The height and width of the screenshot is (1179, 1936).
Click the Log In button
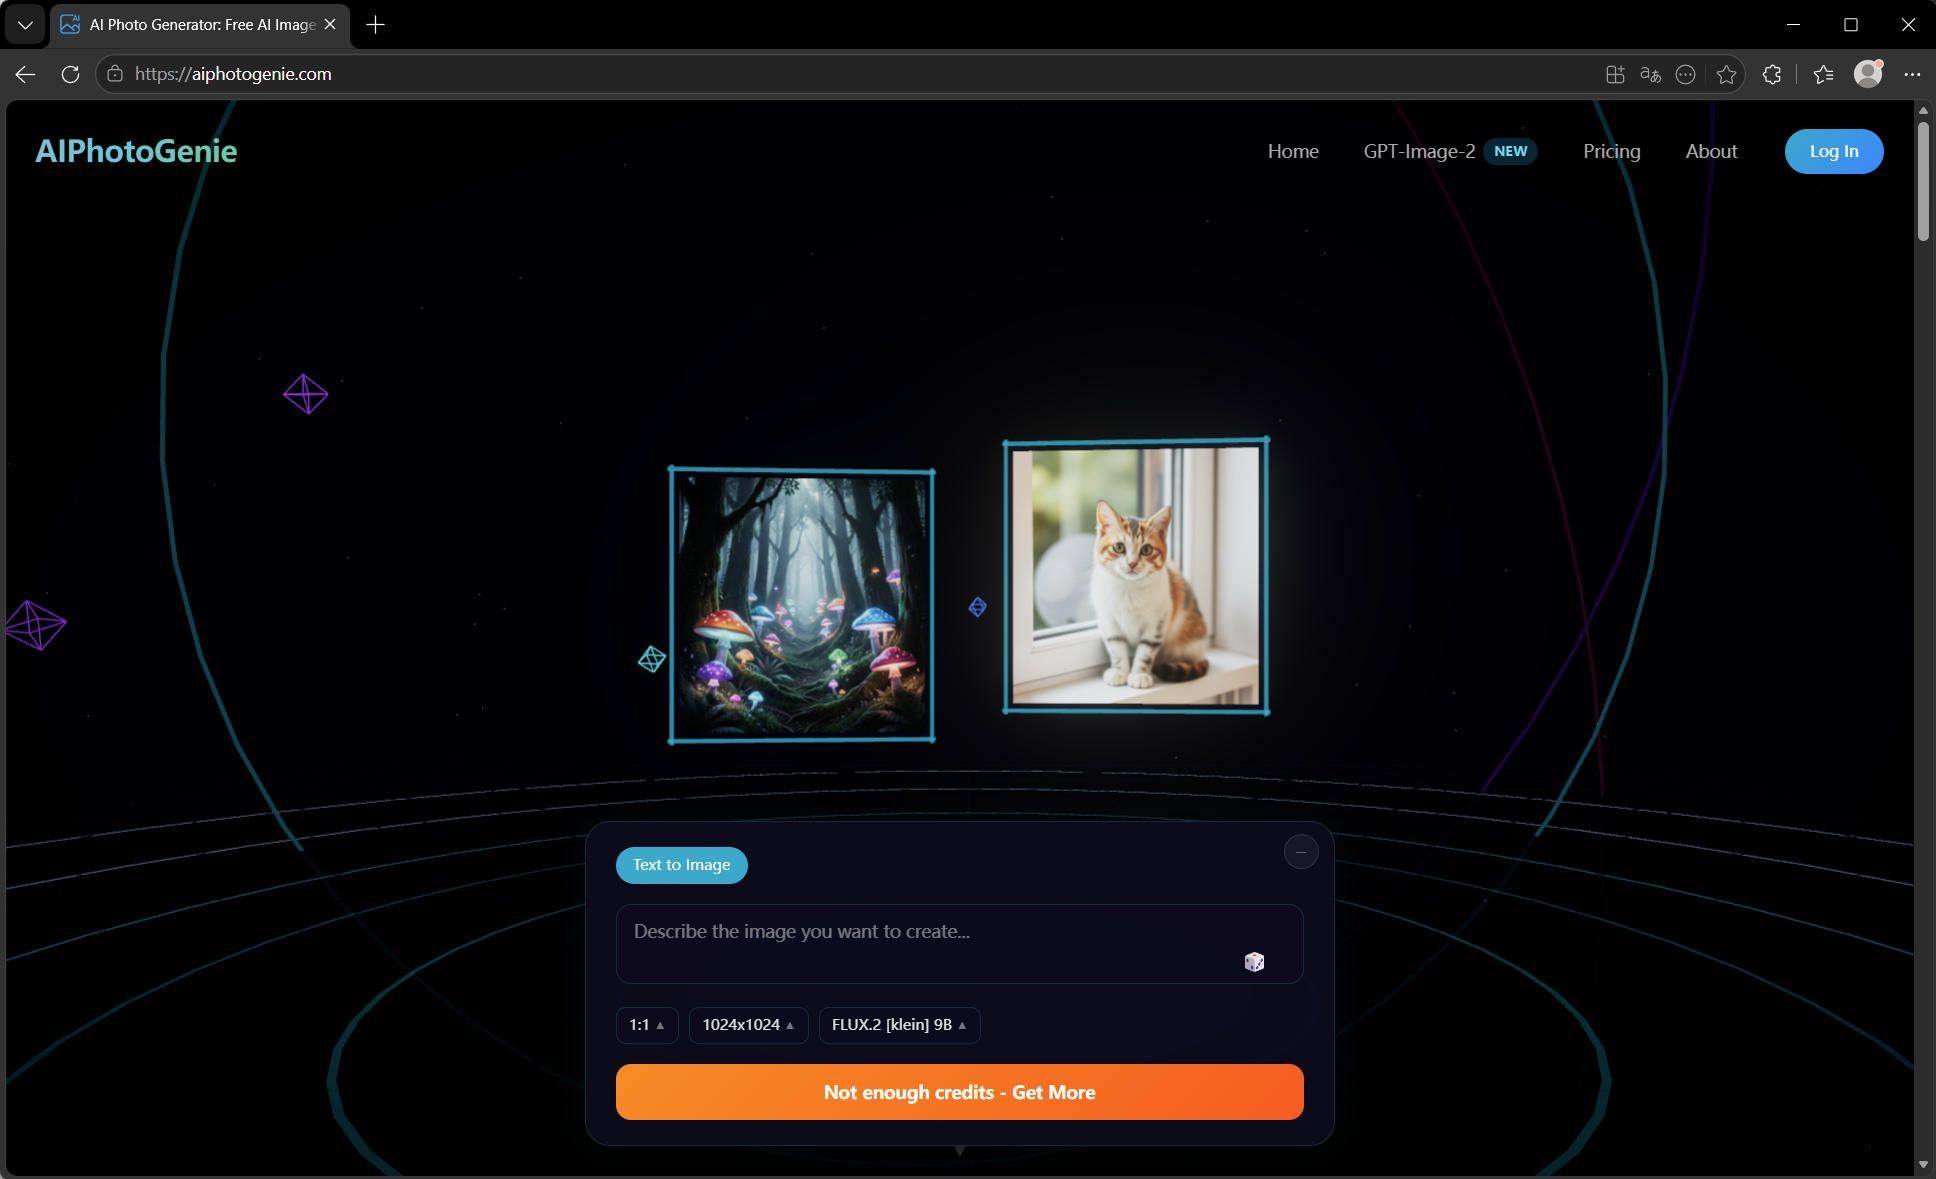tap(1834, 151)
